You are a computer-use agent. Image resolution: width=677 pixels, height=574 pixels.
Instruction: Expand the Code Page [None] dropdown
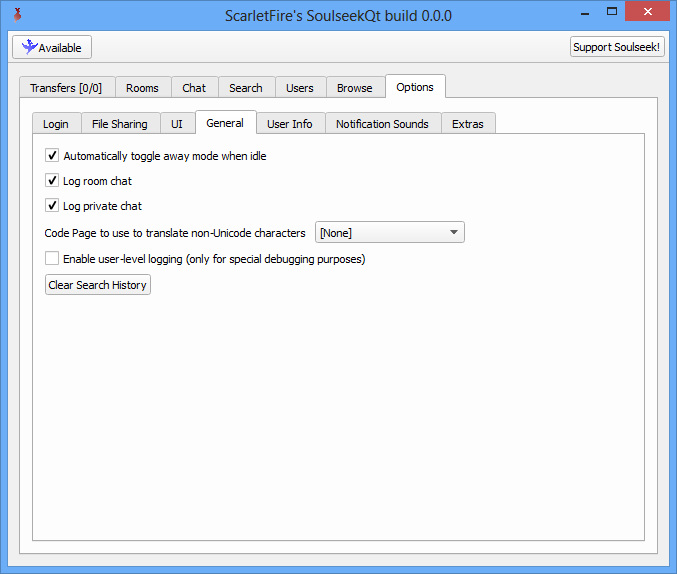tap(390, 232)
